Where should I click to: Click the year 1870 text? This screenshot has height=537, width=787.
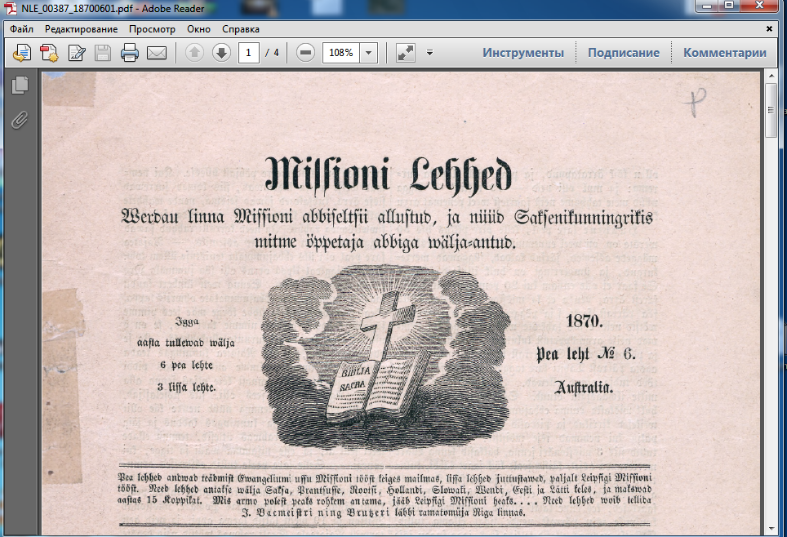tap(584, 321)
